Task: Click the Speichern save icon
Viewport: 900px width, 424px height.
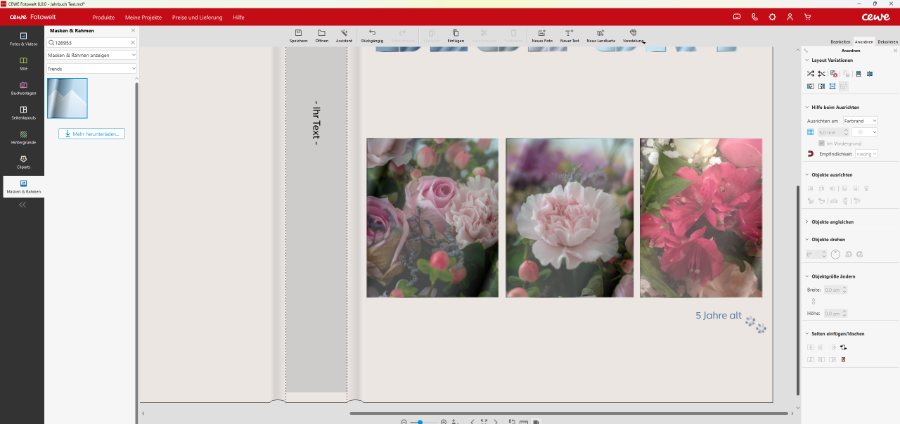Action: (x=298, y=33)
